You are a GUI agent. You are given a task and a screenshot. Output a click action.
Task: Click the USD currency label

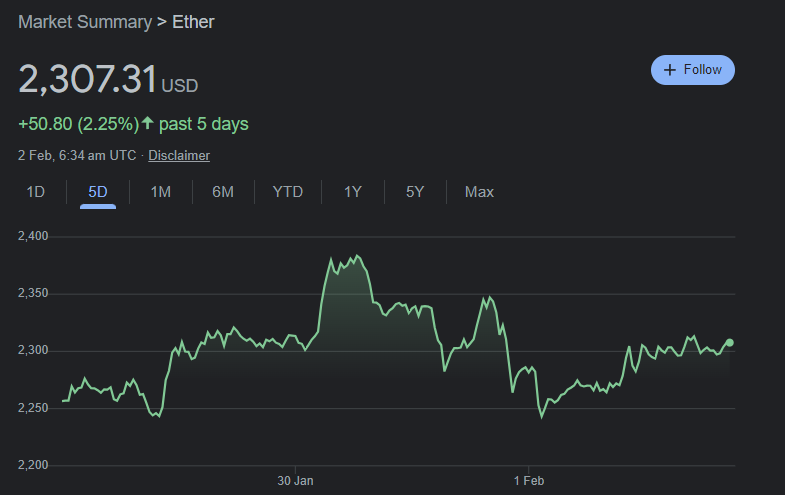[x=180, y=86]
